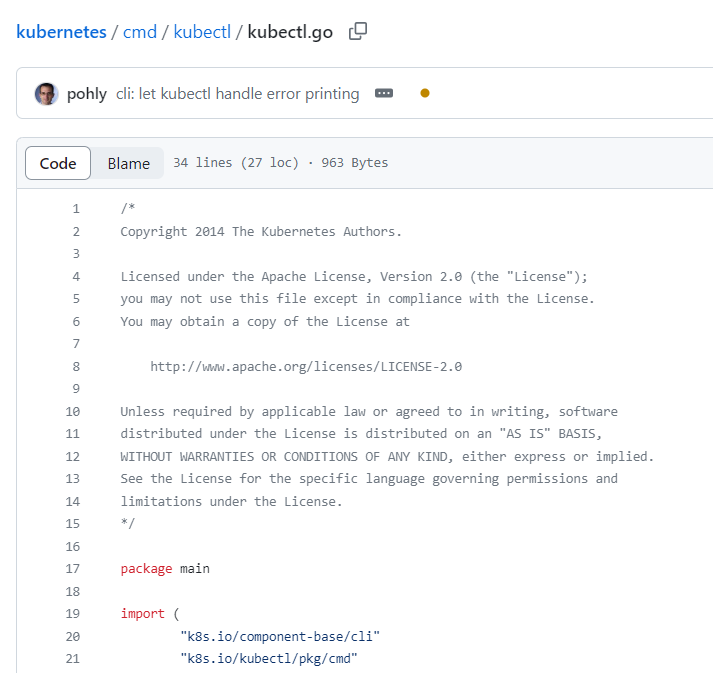
Task: Switch to the Code view tab
Action: 58,163
